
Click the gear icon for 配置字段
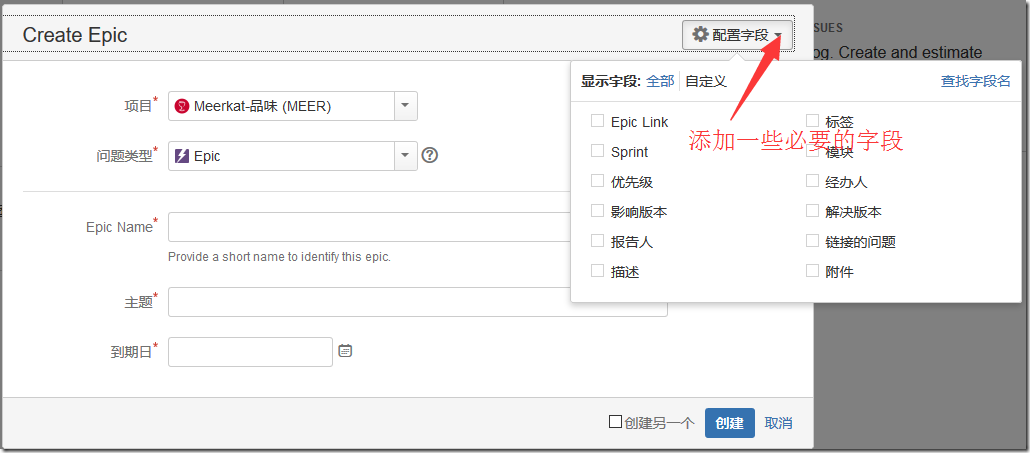coord(700,35)
